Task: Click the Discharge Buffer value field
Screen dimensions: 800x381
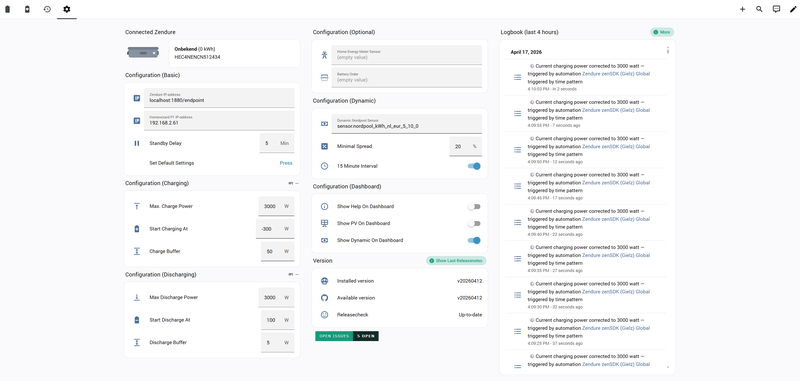Action: coord(278,343)
